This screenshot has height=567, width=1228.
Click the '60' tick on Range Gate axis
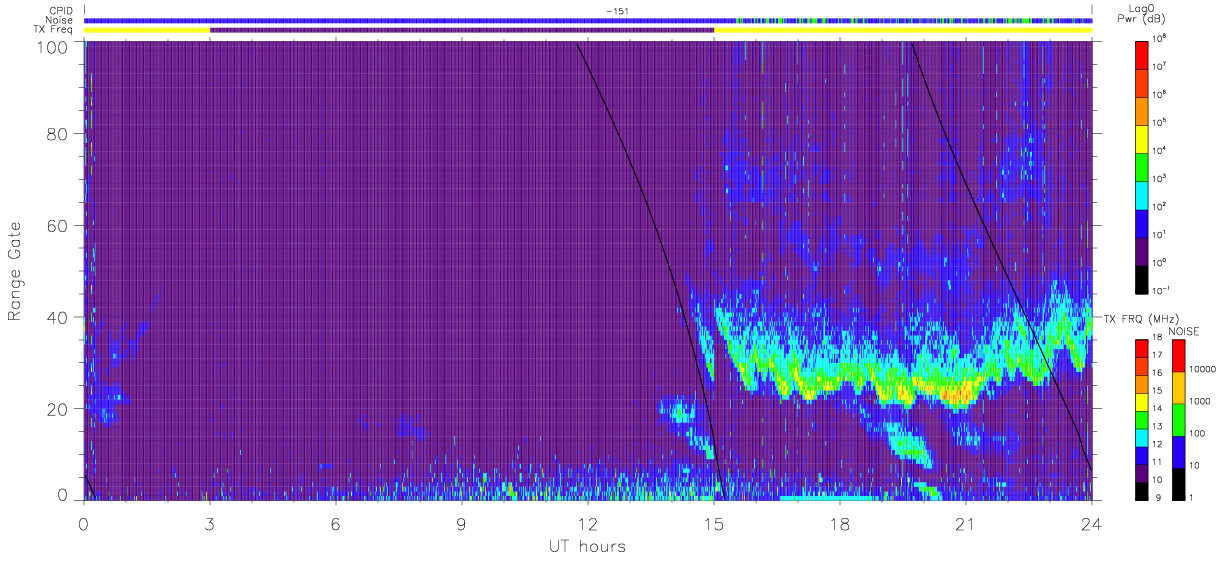coord(59,226)
